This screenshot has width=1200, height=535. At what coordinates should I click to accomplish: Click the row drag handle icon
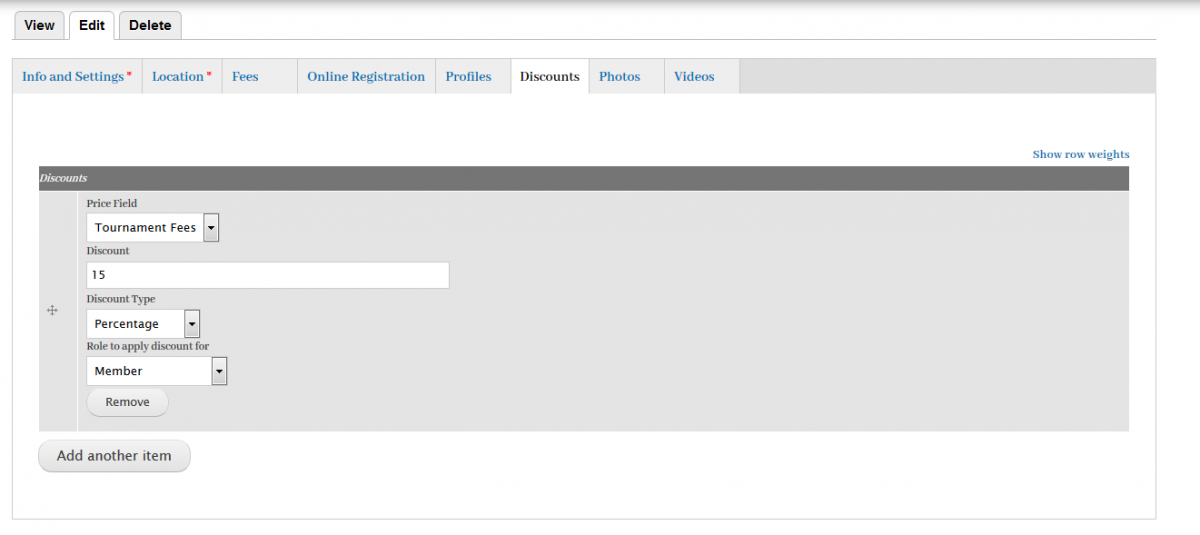[x=53, y=311]
